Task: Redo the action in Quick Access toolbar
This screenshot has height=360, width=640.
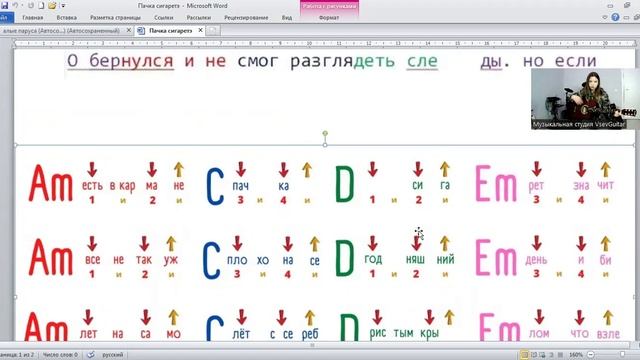Action: (x=31, y=6)
